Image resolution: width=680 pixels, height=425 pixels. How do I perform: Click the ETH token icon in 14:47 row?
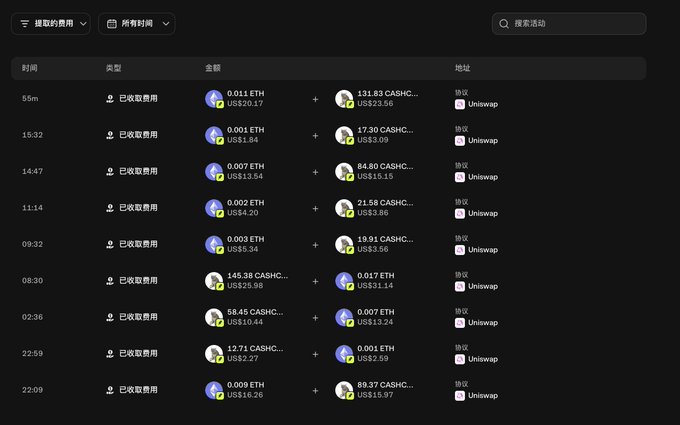click(214, 171)
